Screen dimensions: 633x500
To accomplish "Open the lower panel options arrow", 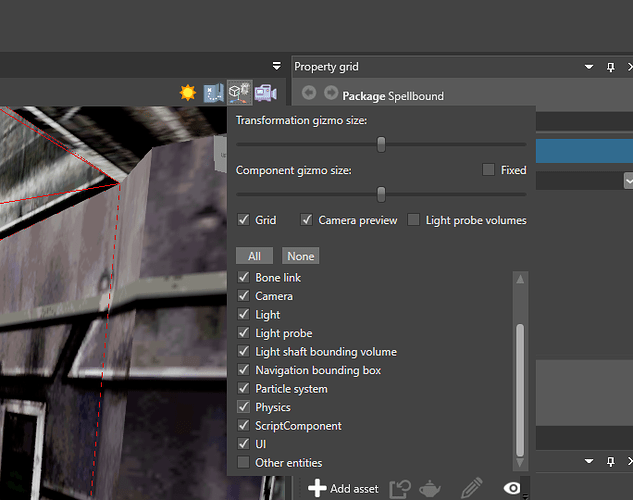I will [589, 461].
